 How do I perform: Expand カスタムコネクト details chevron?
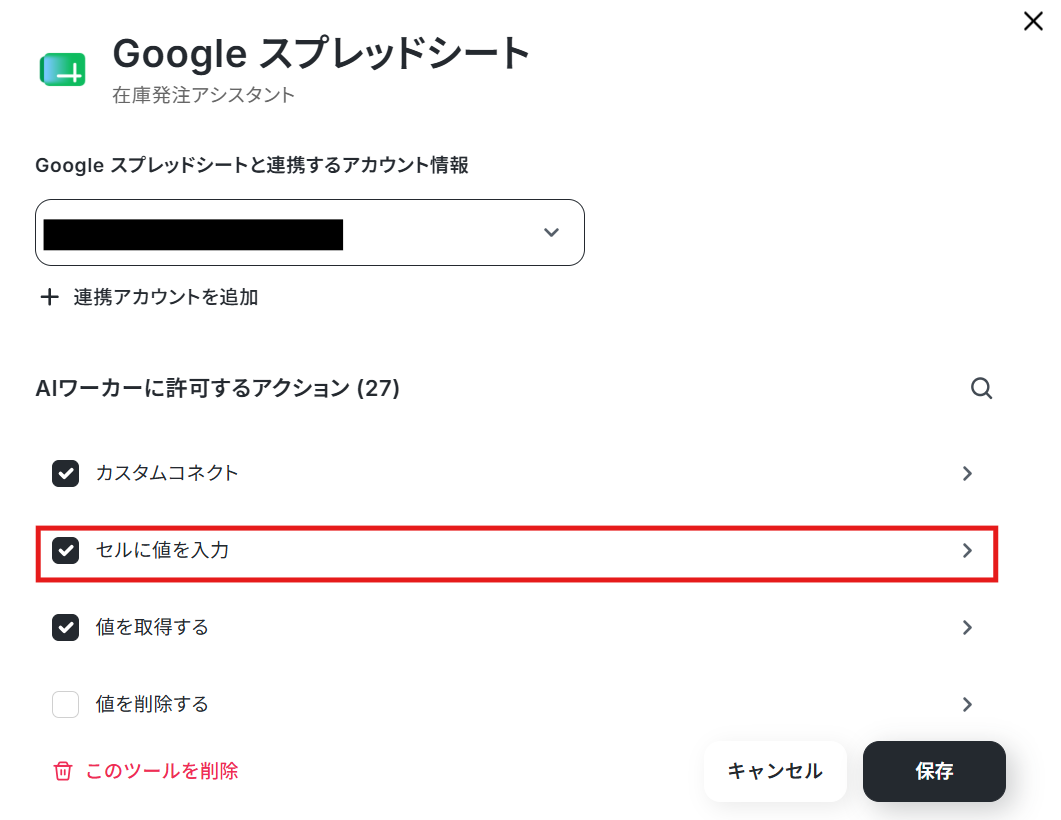[968, 474]
